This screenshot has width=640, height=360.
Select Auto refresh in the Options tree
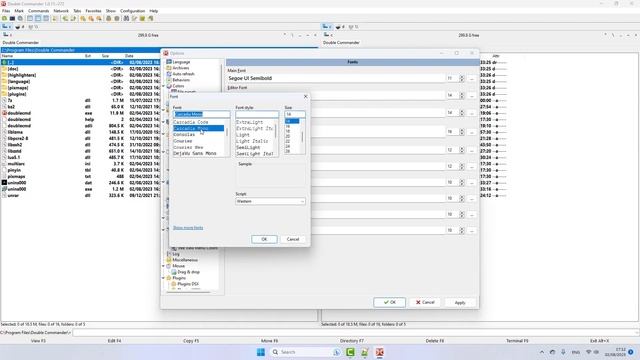pyautogui.click(x=183, y=74)
